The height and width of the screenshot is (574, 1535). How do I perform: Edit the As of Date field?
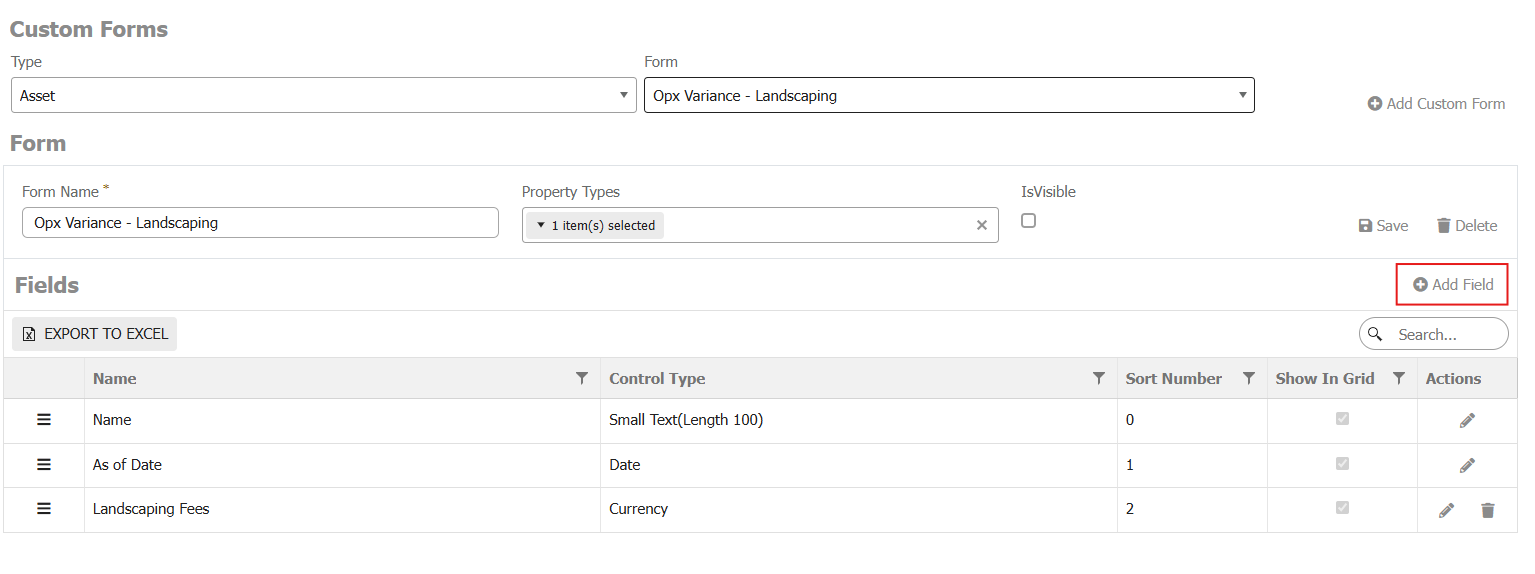(x=1466, y=465)
